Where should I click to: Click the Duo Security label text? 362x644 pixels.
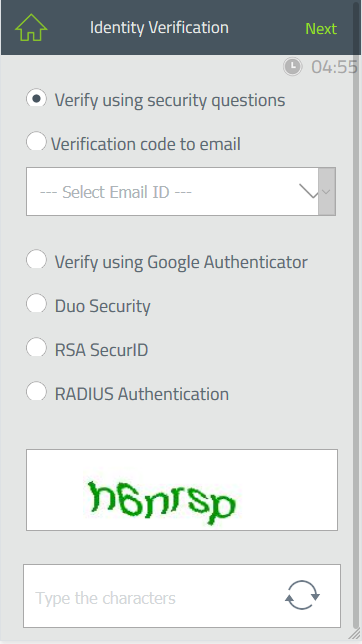(x=103, y=306)
